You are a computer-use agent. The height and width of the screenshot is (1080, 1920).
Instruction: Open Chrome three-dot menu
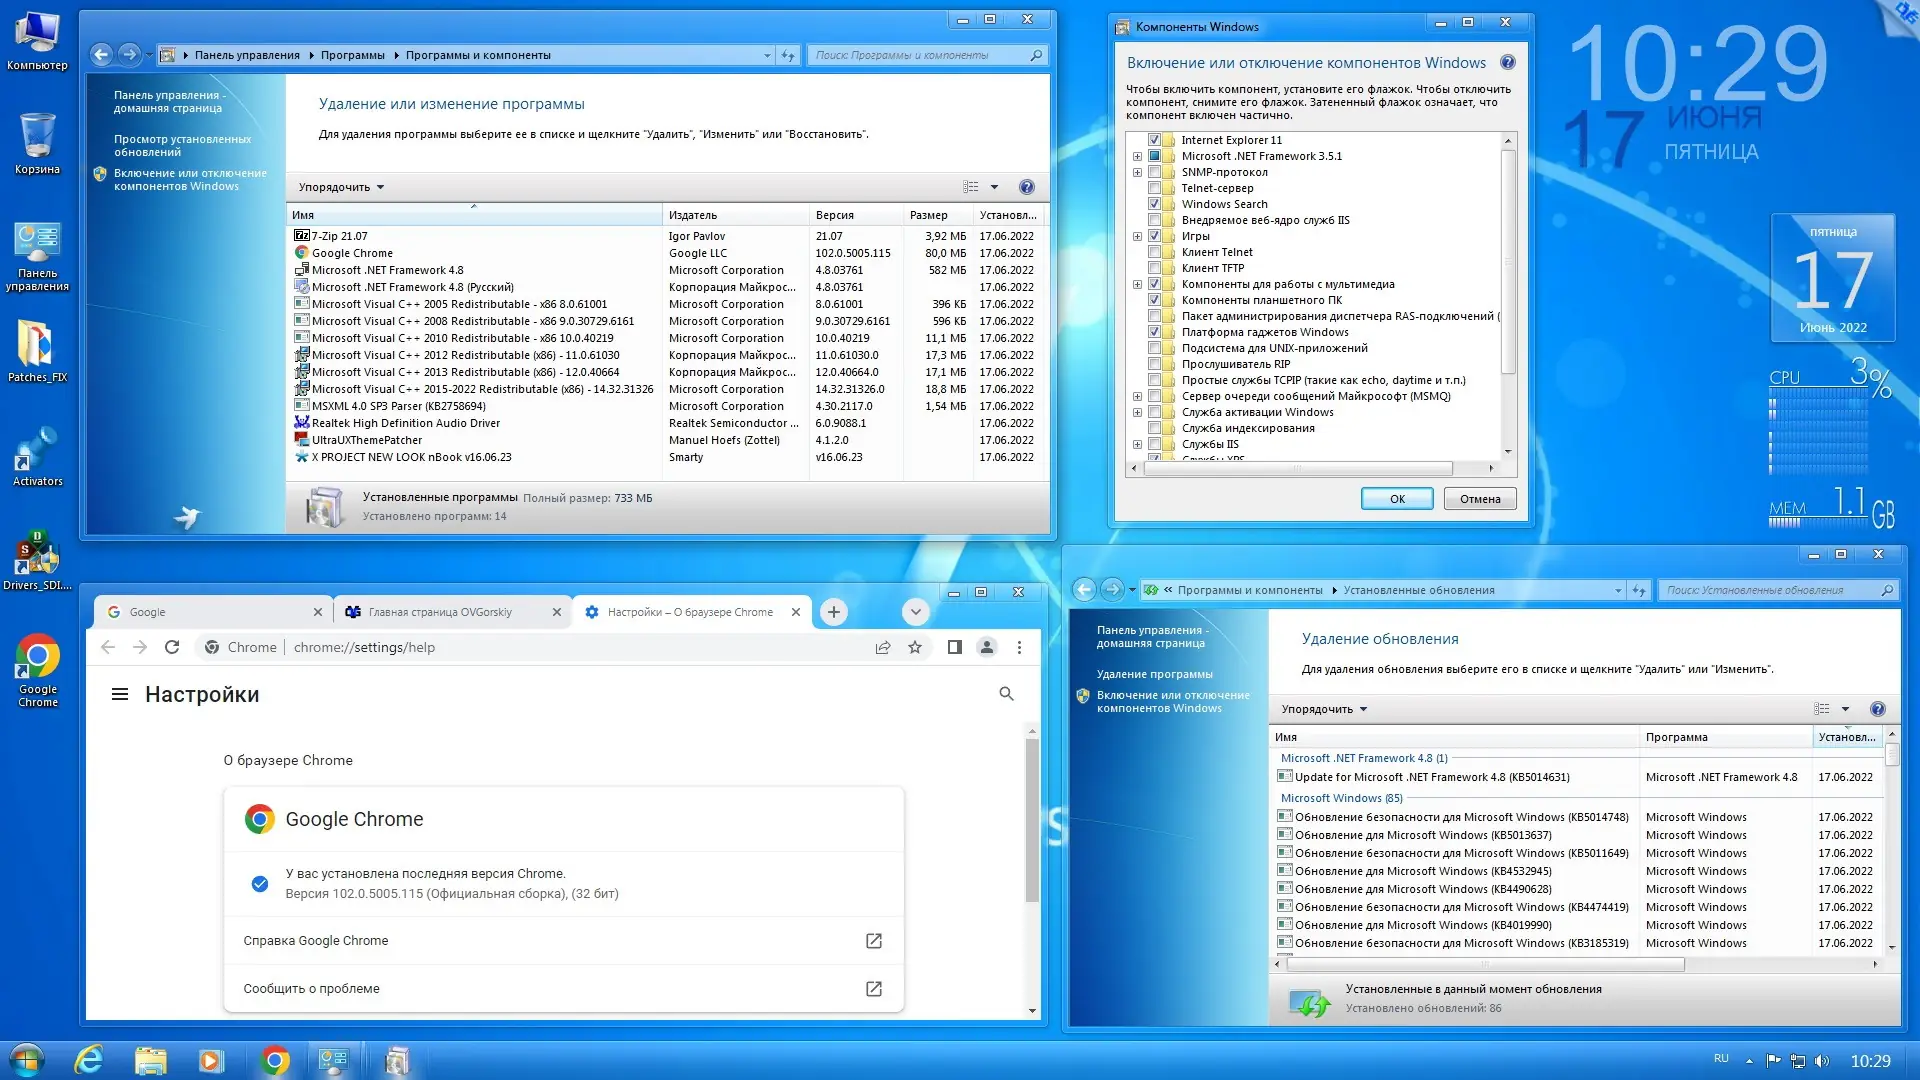tap(1019, 647)
